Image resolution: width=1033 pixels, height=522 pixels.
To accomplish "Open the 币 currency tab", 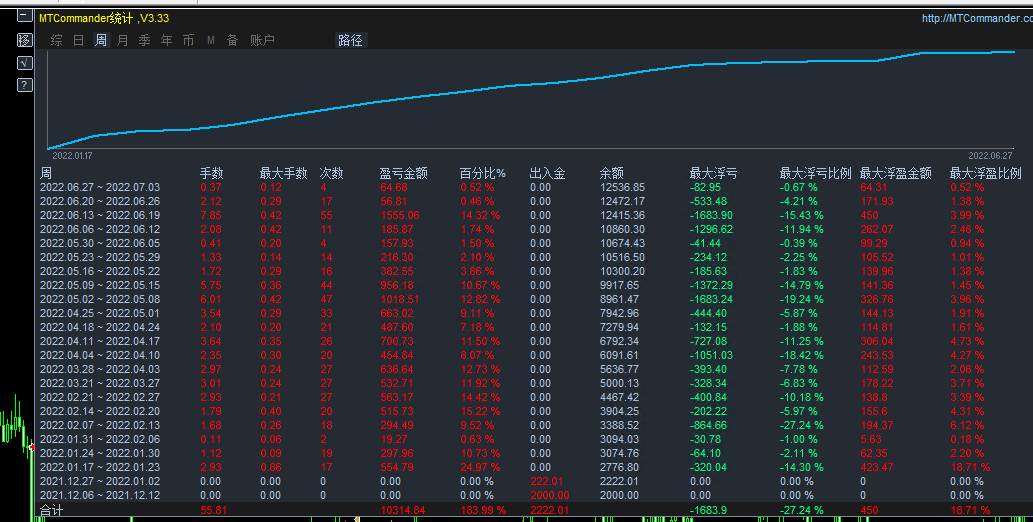I will [188, 40].
